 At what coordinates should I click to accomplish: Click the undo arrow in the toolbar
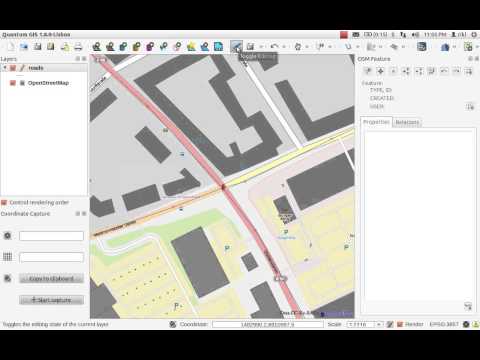click(274, 46)
